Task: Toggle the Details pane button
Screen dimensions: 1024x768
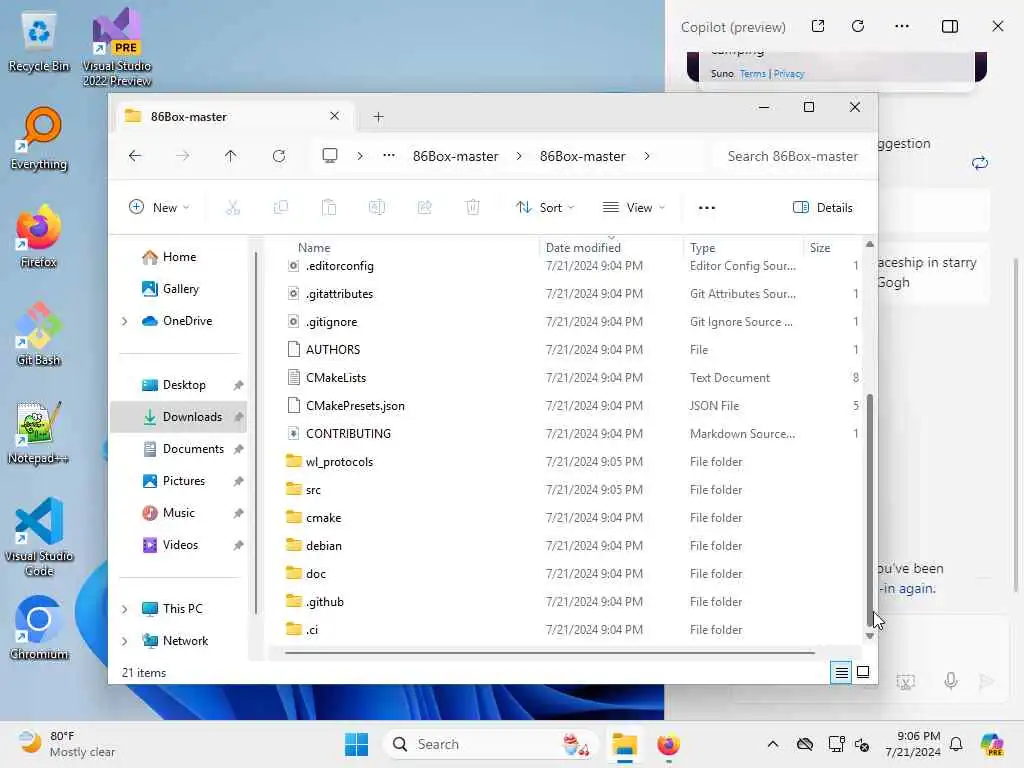Action: coord(822,208)
